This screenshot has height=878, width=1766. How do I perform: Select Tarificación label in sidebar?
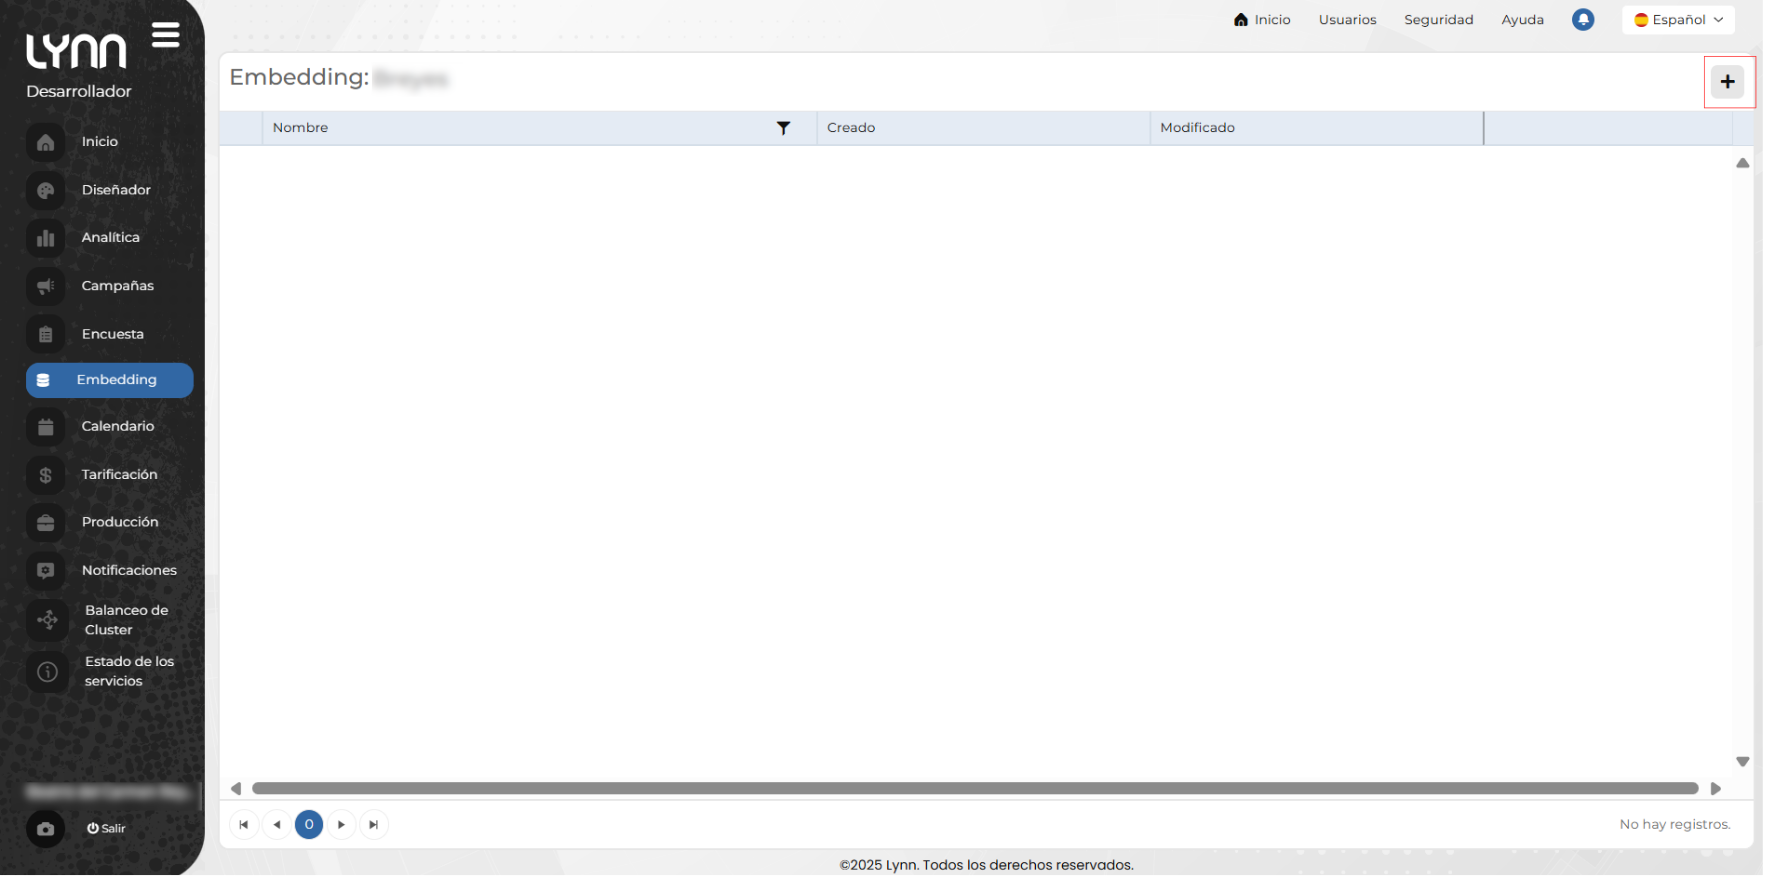coord(120,475)
